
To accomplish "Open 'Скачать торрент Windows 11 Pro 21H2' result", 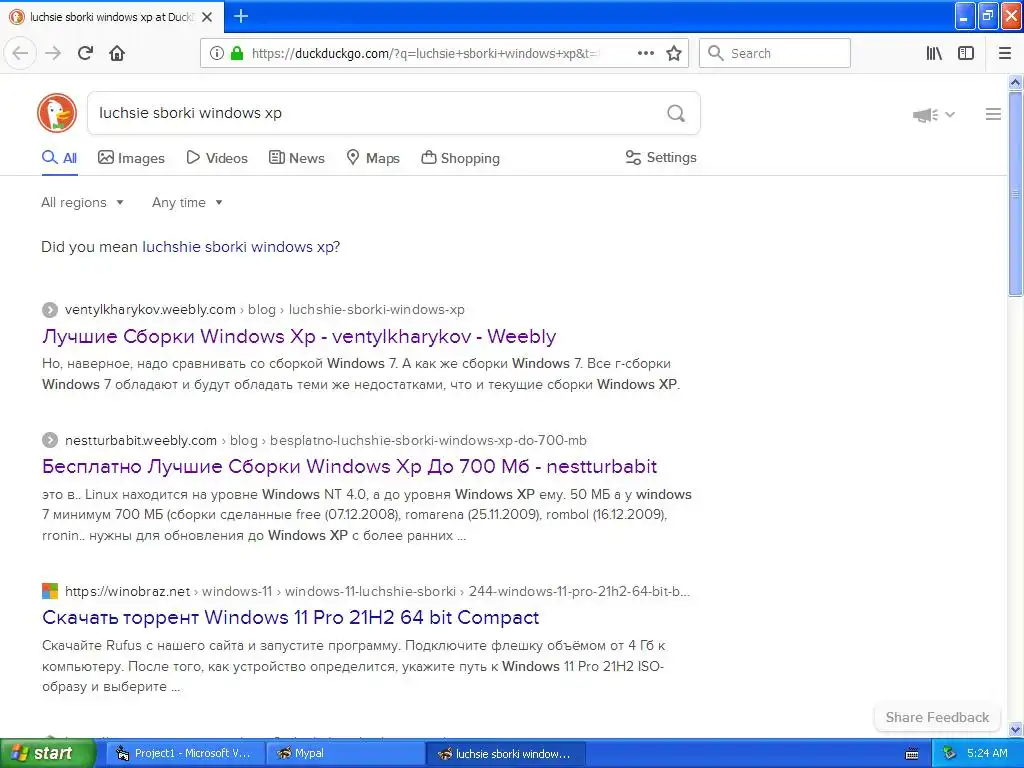I will coord(291,617).
